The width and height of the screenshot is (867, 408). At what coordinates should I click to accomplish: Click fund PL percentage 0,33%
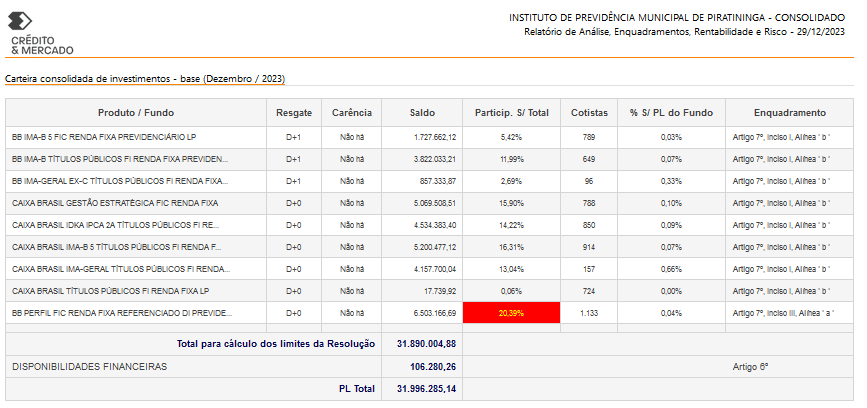tap(671, 181)
